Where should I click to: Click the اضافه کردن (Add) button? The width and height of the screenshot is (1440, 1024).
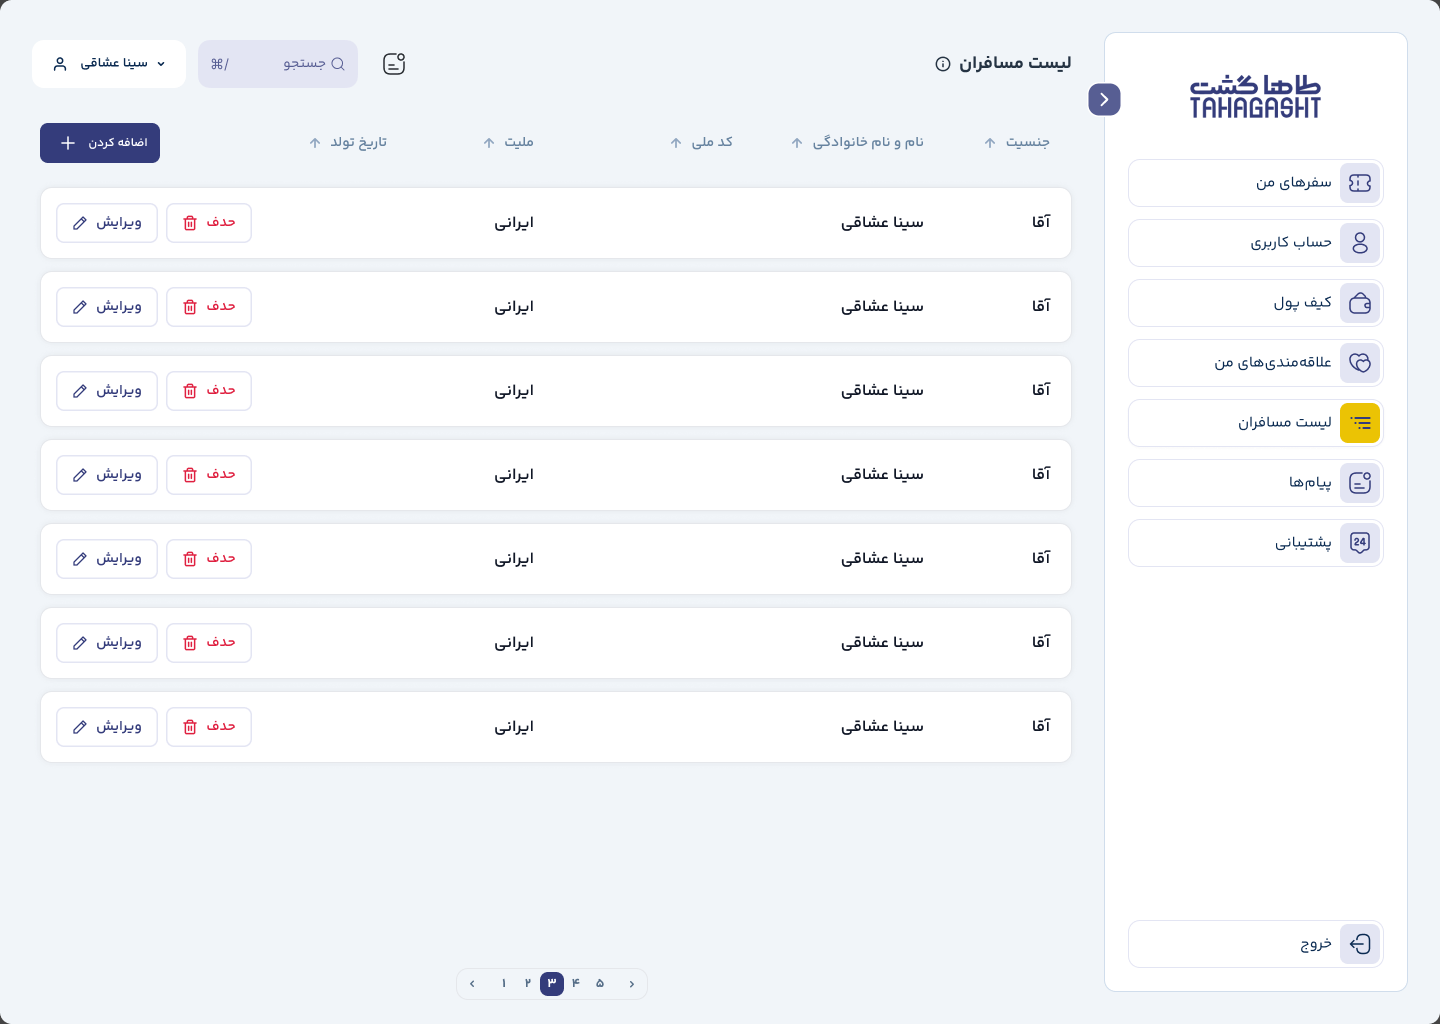100,143
